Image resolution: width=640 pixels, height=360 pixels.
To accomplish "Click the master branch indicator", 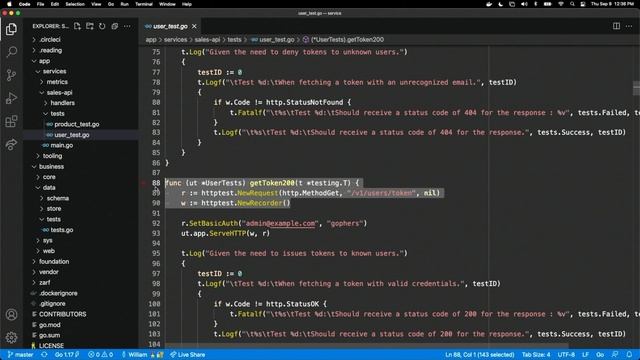I will click(x=20, y=355).
